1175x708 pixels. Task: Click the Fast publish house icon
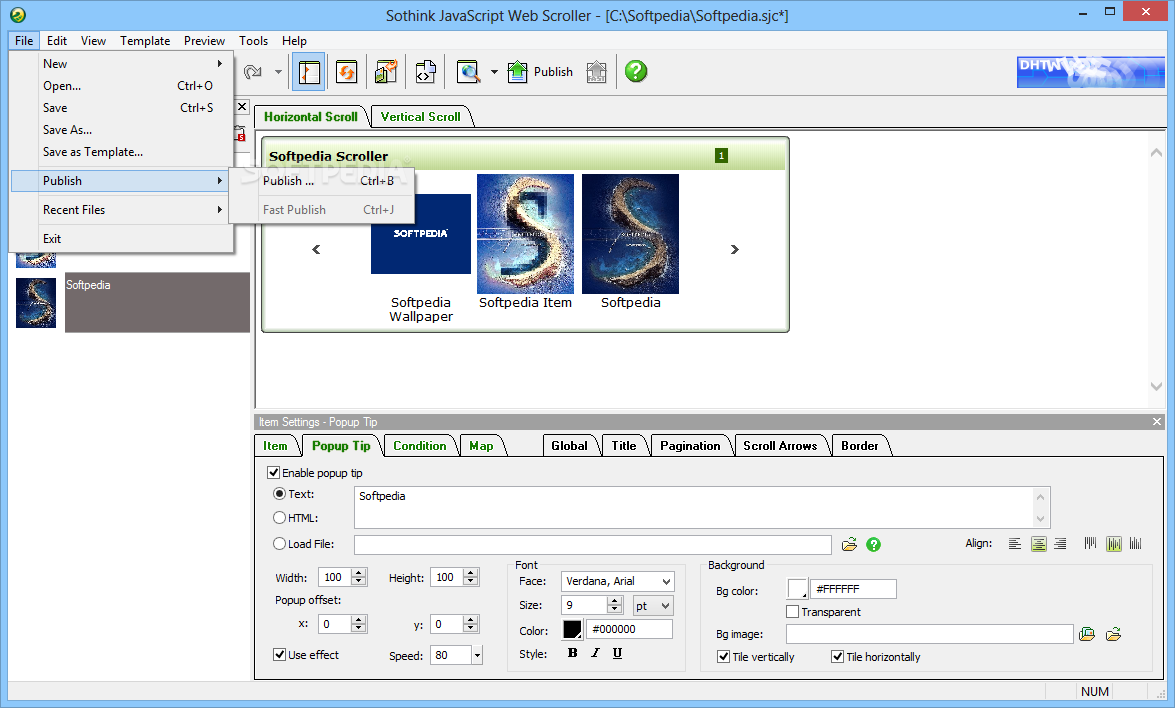(596, 72)
